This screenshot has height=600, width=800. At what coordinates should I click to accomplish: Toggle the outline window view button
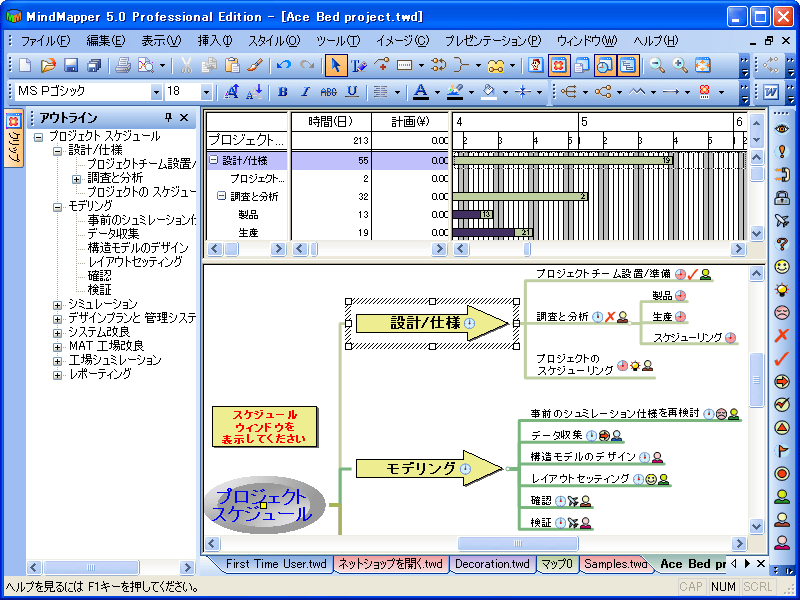628,65
